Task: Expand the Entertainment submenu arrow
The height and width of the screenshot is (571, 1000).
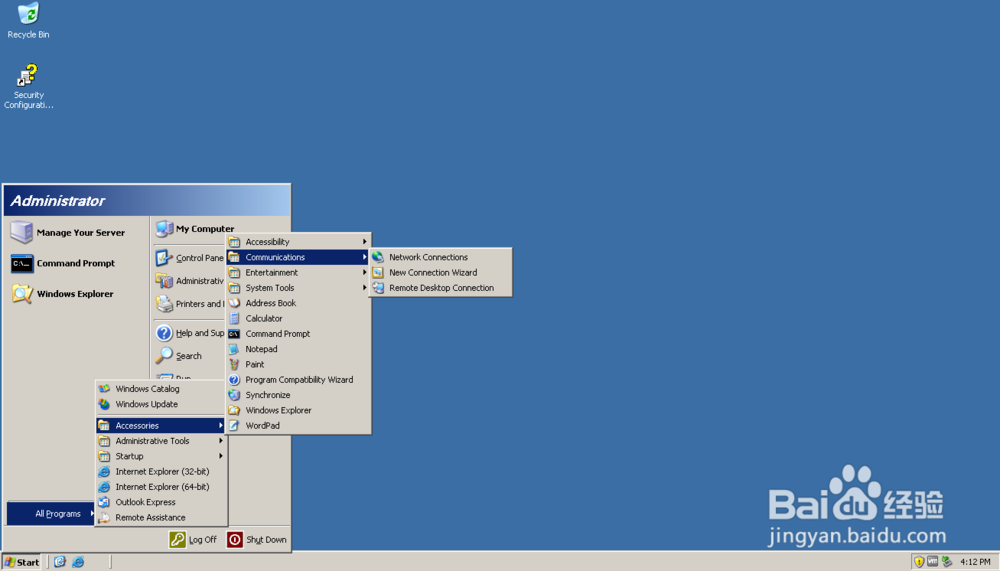Action: (x=365, y=272)
